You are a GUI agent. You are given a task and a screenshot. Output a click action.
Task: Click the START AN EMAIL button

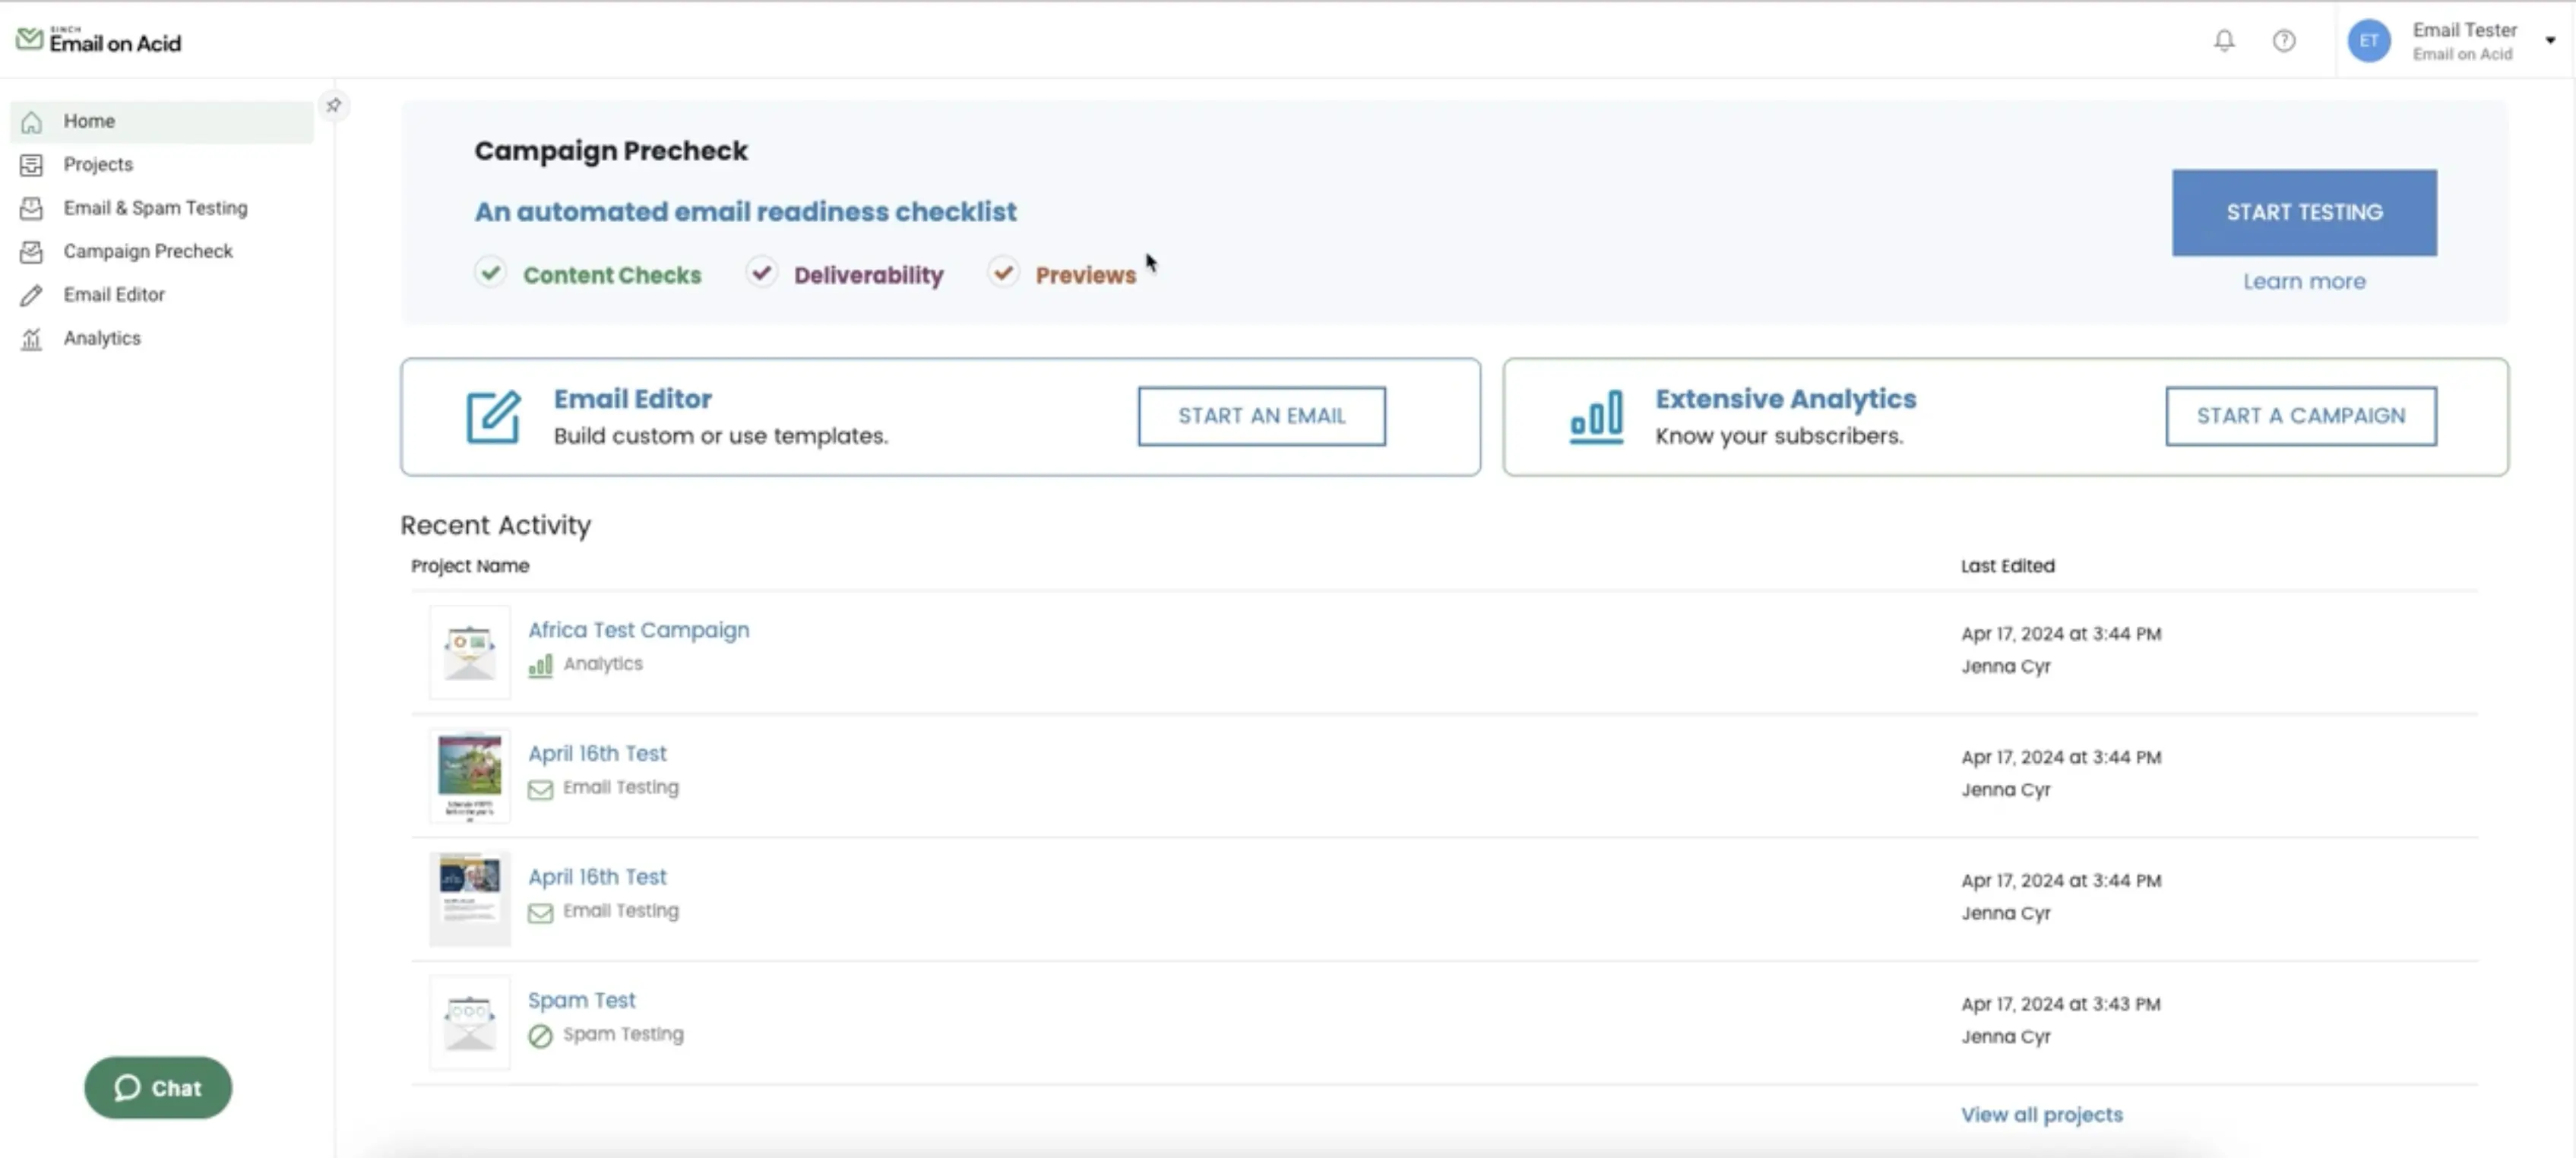tap(1261, 416)
